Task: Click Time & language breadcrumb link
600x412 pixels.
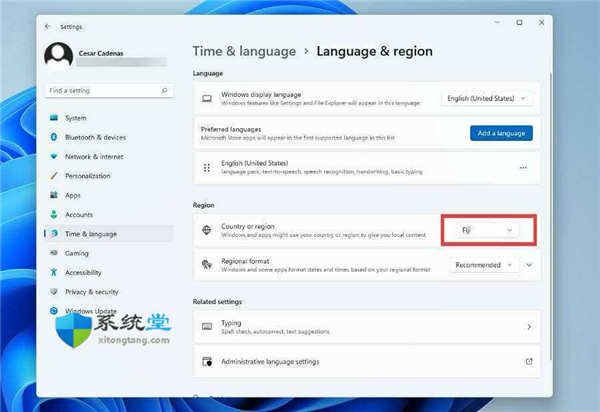Action: (244, 51)
